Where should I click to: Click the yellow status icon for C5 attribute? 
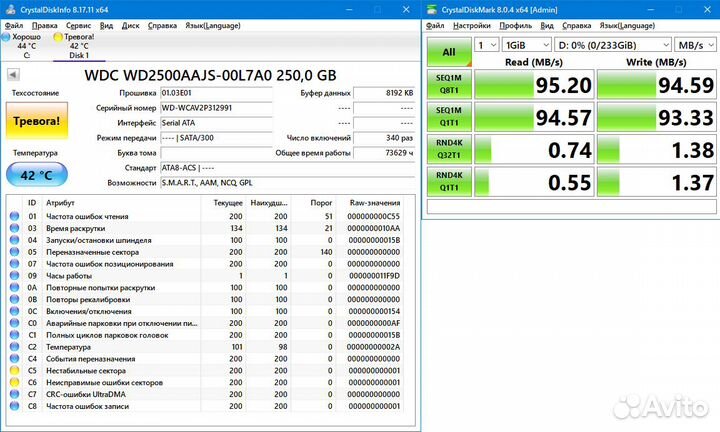pyautogui.click(x=14, y=370)
